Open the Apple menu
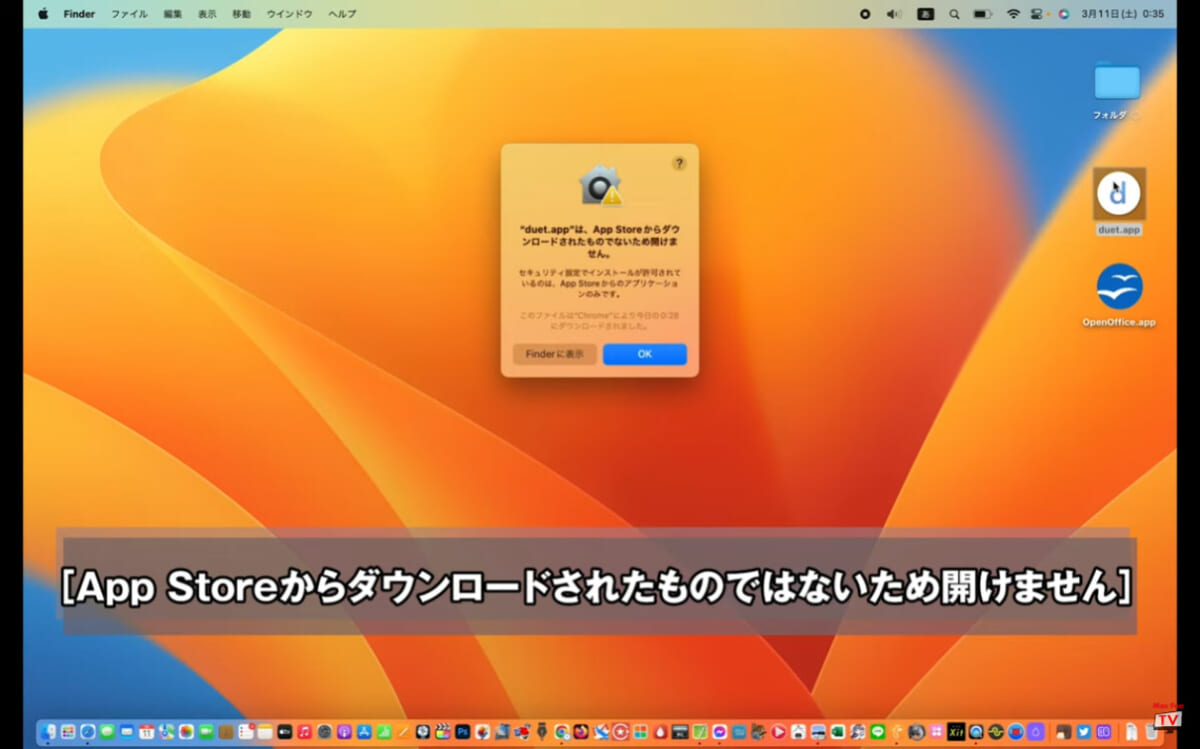 43,14
